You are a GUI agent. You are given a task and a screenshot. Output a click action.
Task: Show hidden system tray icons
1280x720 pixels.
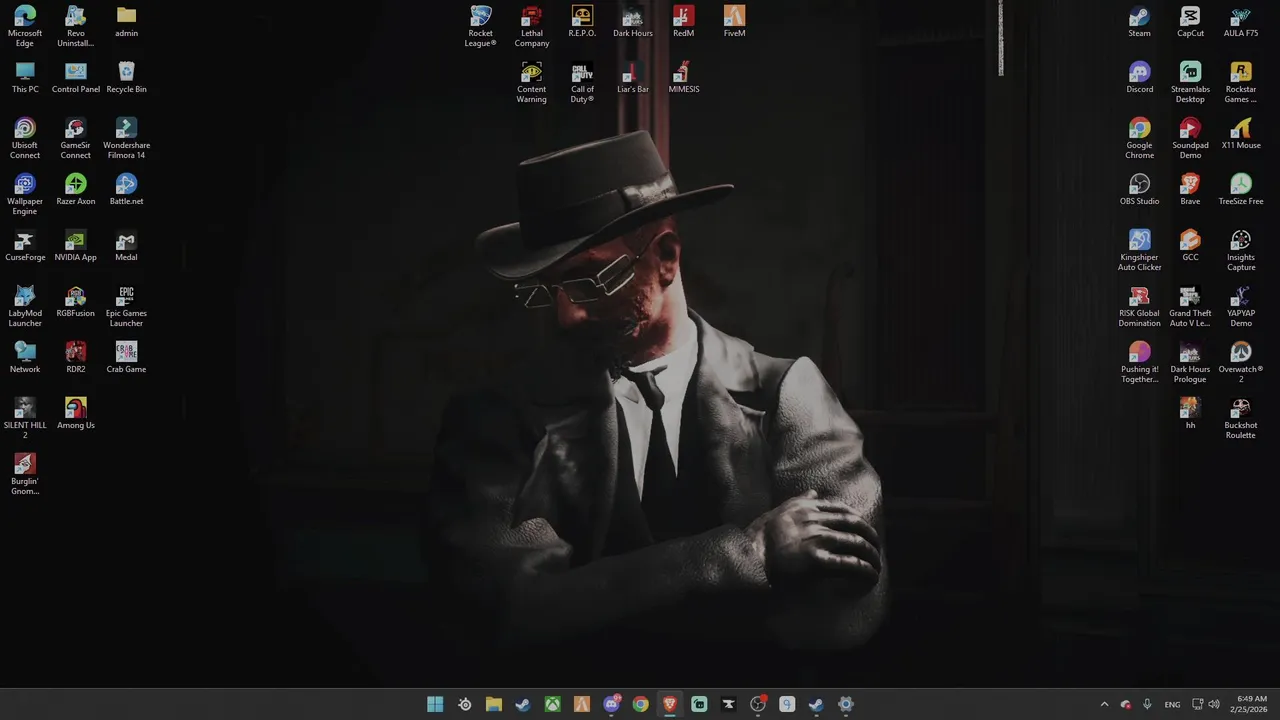[x=1104, y=704]
